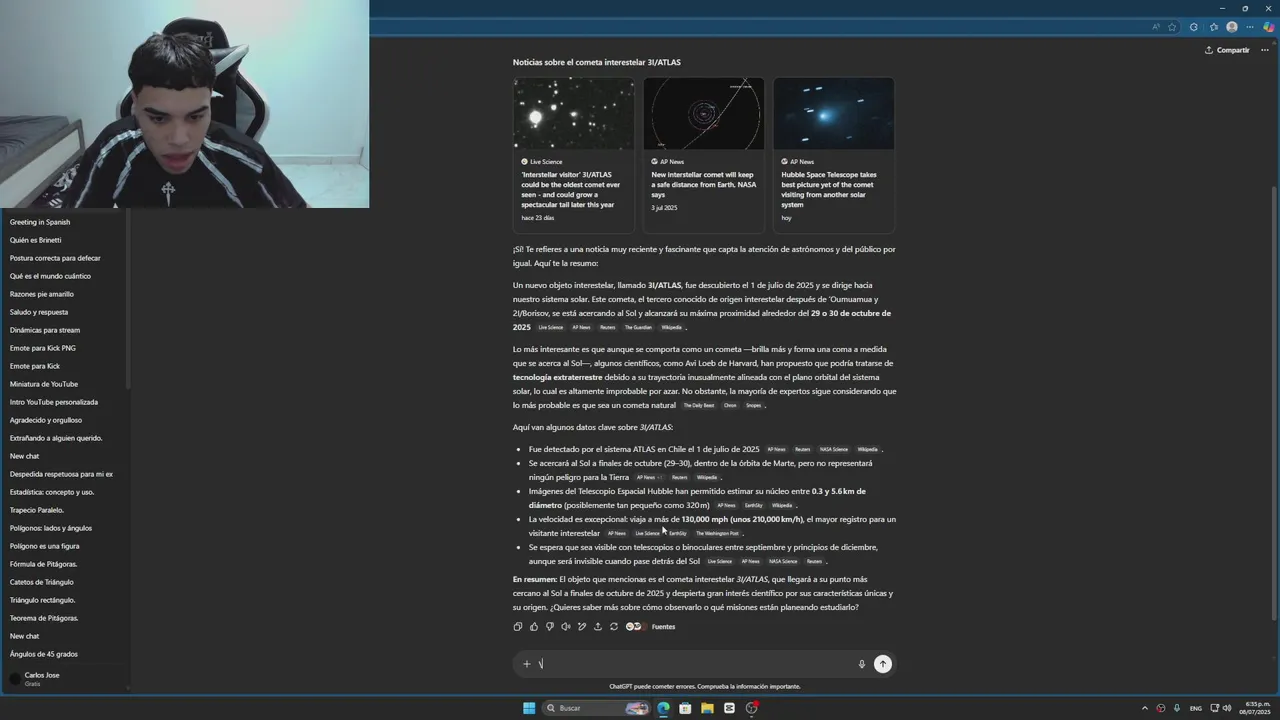1280x720 pixels.
Task: Open CapCut app from taskbar
Action: tap(729, 708)
